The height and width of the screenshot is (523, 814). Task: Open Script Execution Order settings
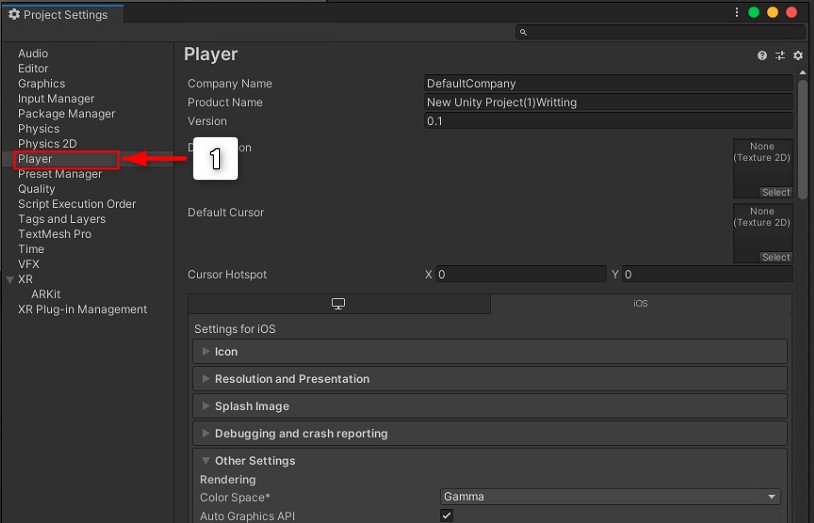coord(77,204)
